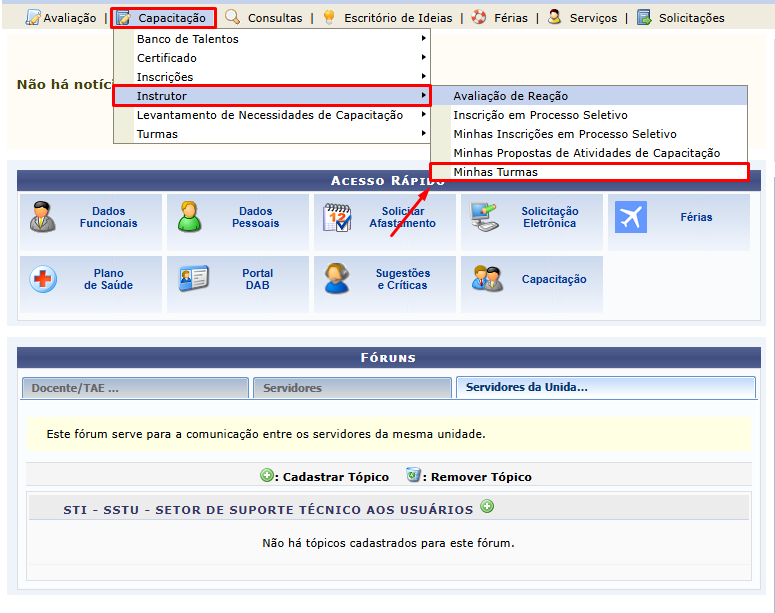Click the Avaliação pencil icon

33,17
